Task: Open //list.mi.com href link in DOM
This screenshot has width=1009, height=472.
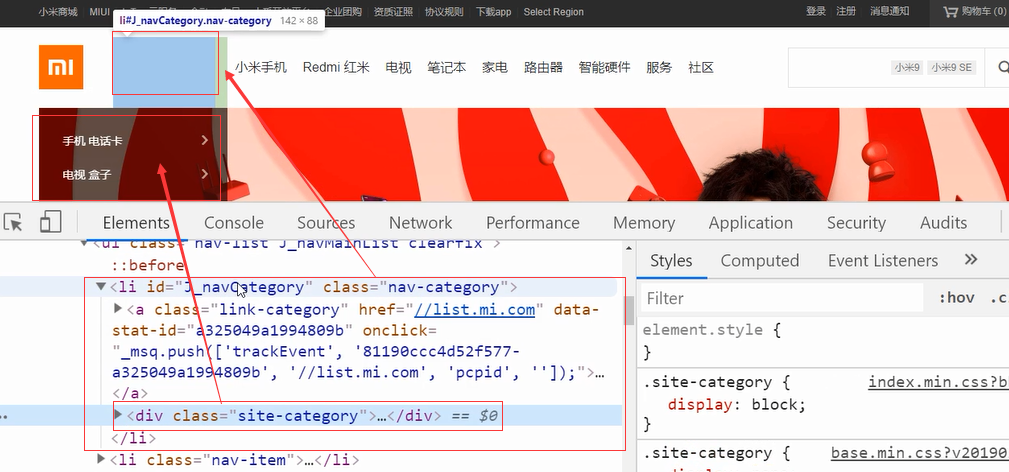Action: coord(475,310)
